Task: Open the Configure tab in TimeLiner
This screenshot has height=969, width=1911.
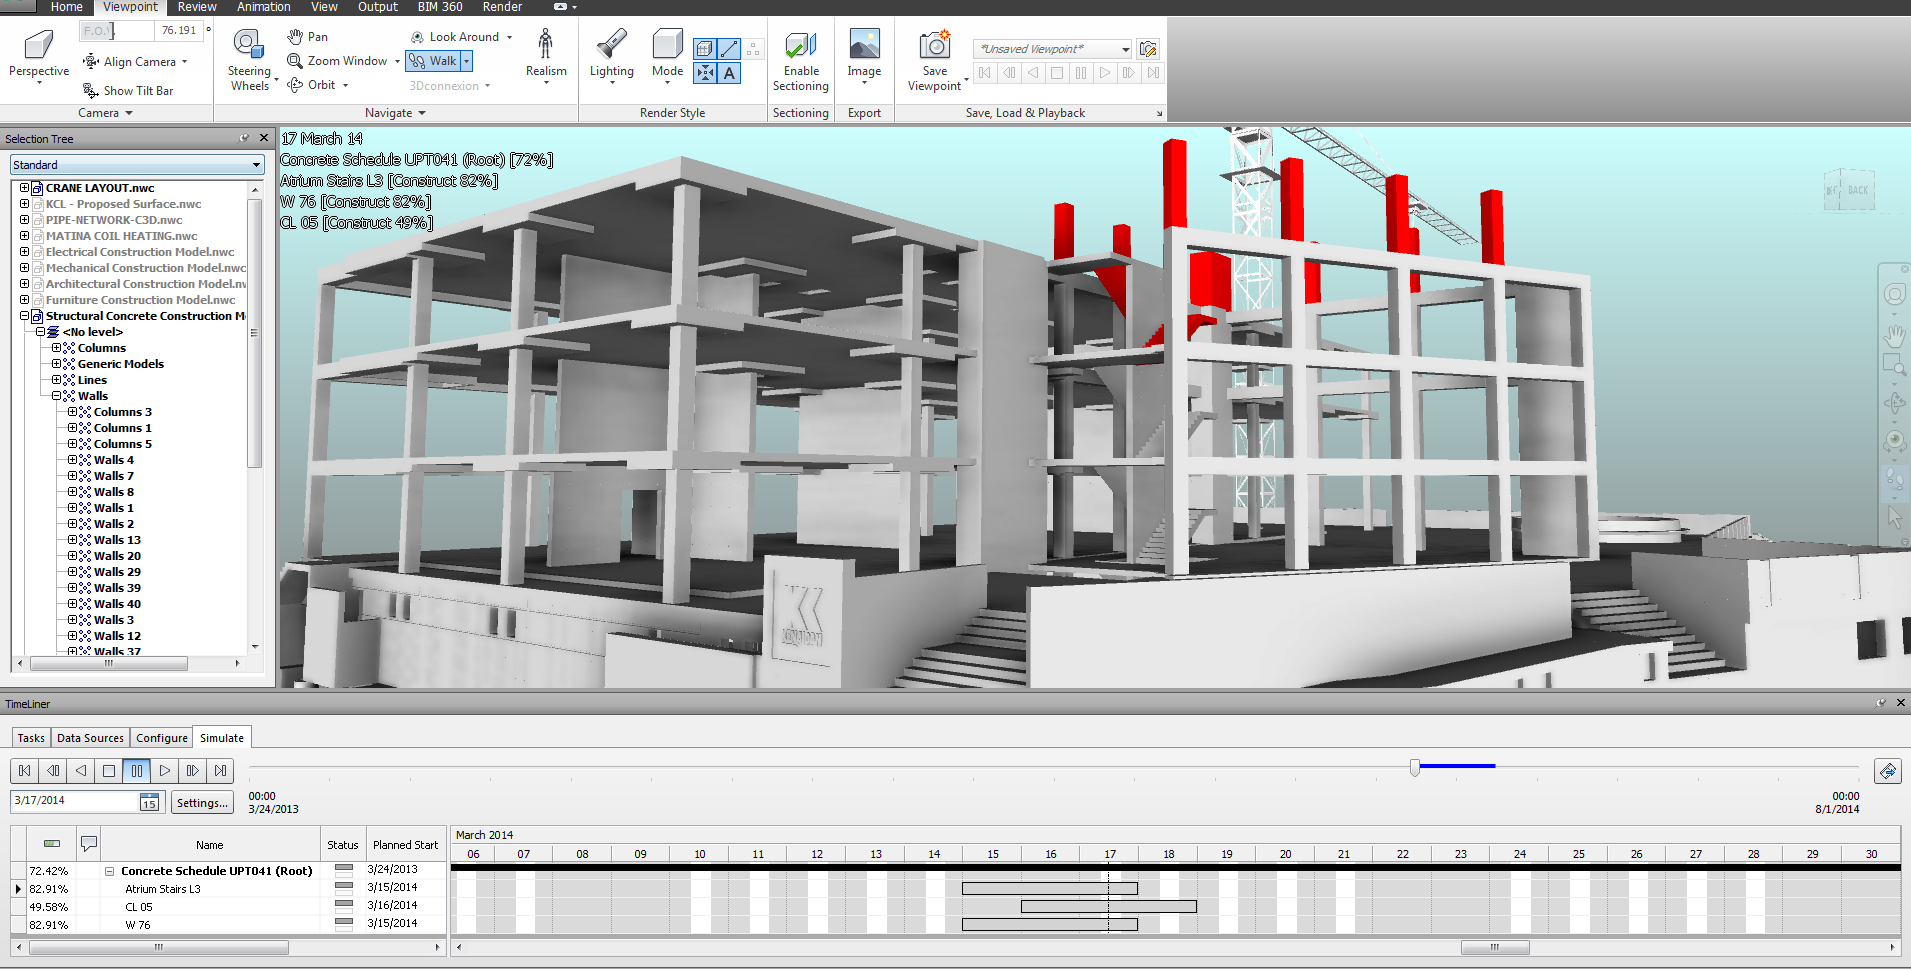Action: (x=162, y=738)
